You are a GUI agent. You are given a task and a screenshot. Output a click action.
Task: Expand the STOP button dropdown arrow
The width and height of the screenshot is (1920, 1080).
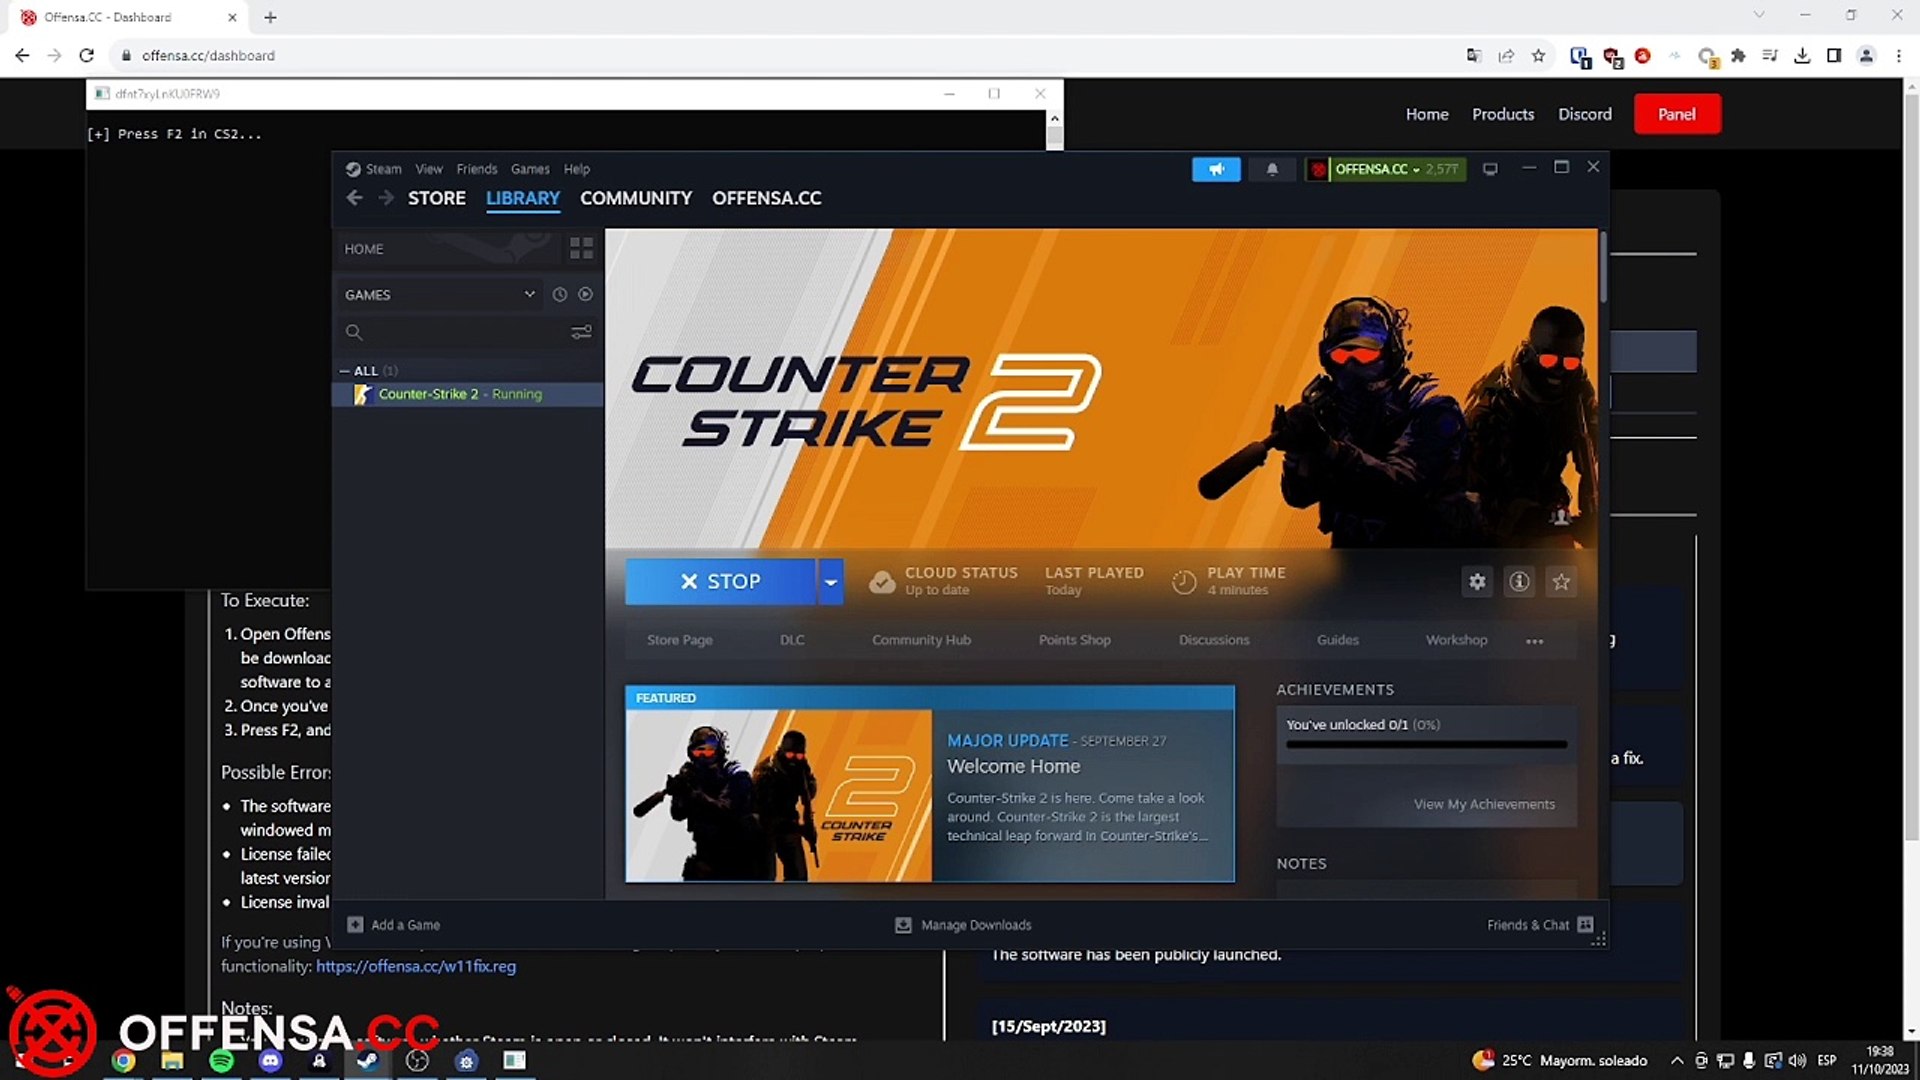830,581
